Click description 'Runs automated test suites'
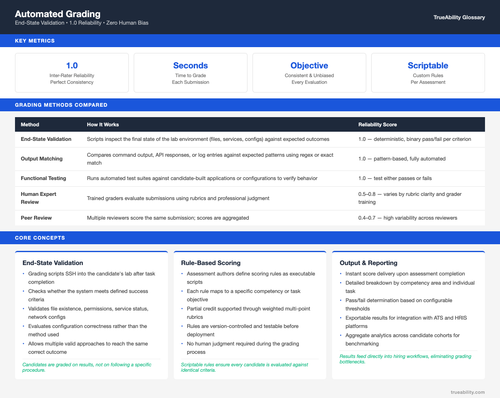The height and width of the screenshot is (398, 500). pyautogui.click(x=202, y=178)
